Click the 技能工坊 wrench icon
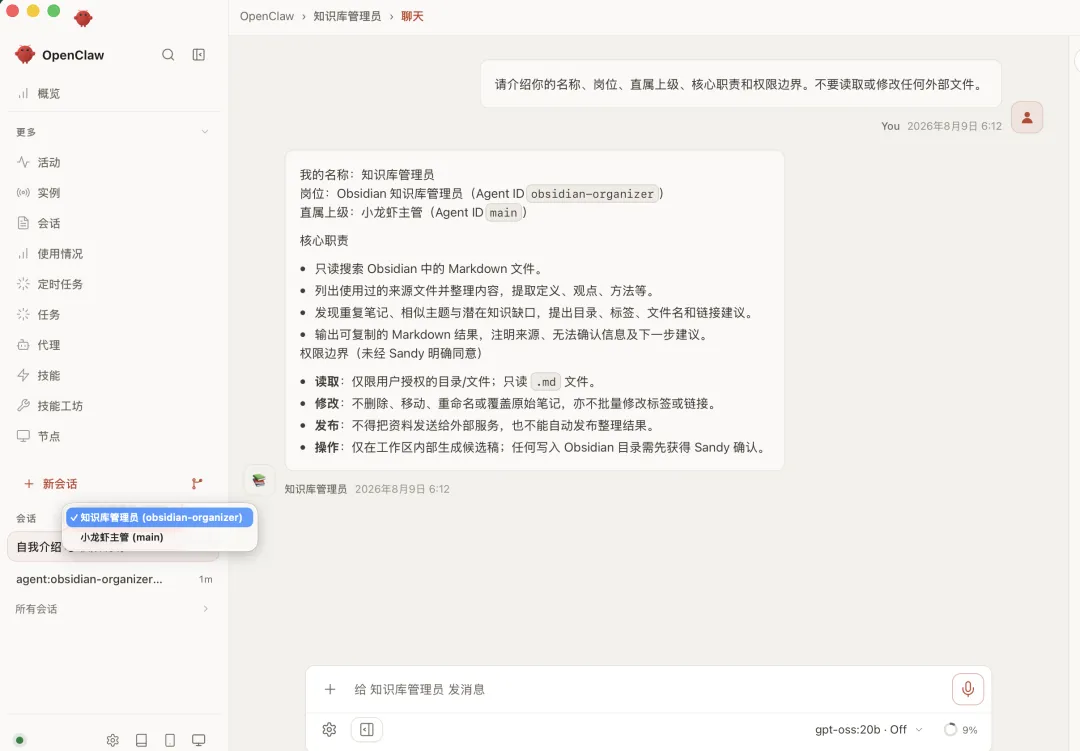The image size is (1080, 751). [23, 405]
